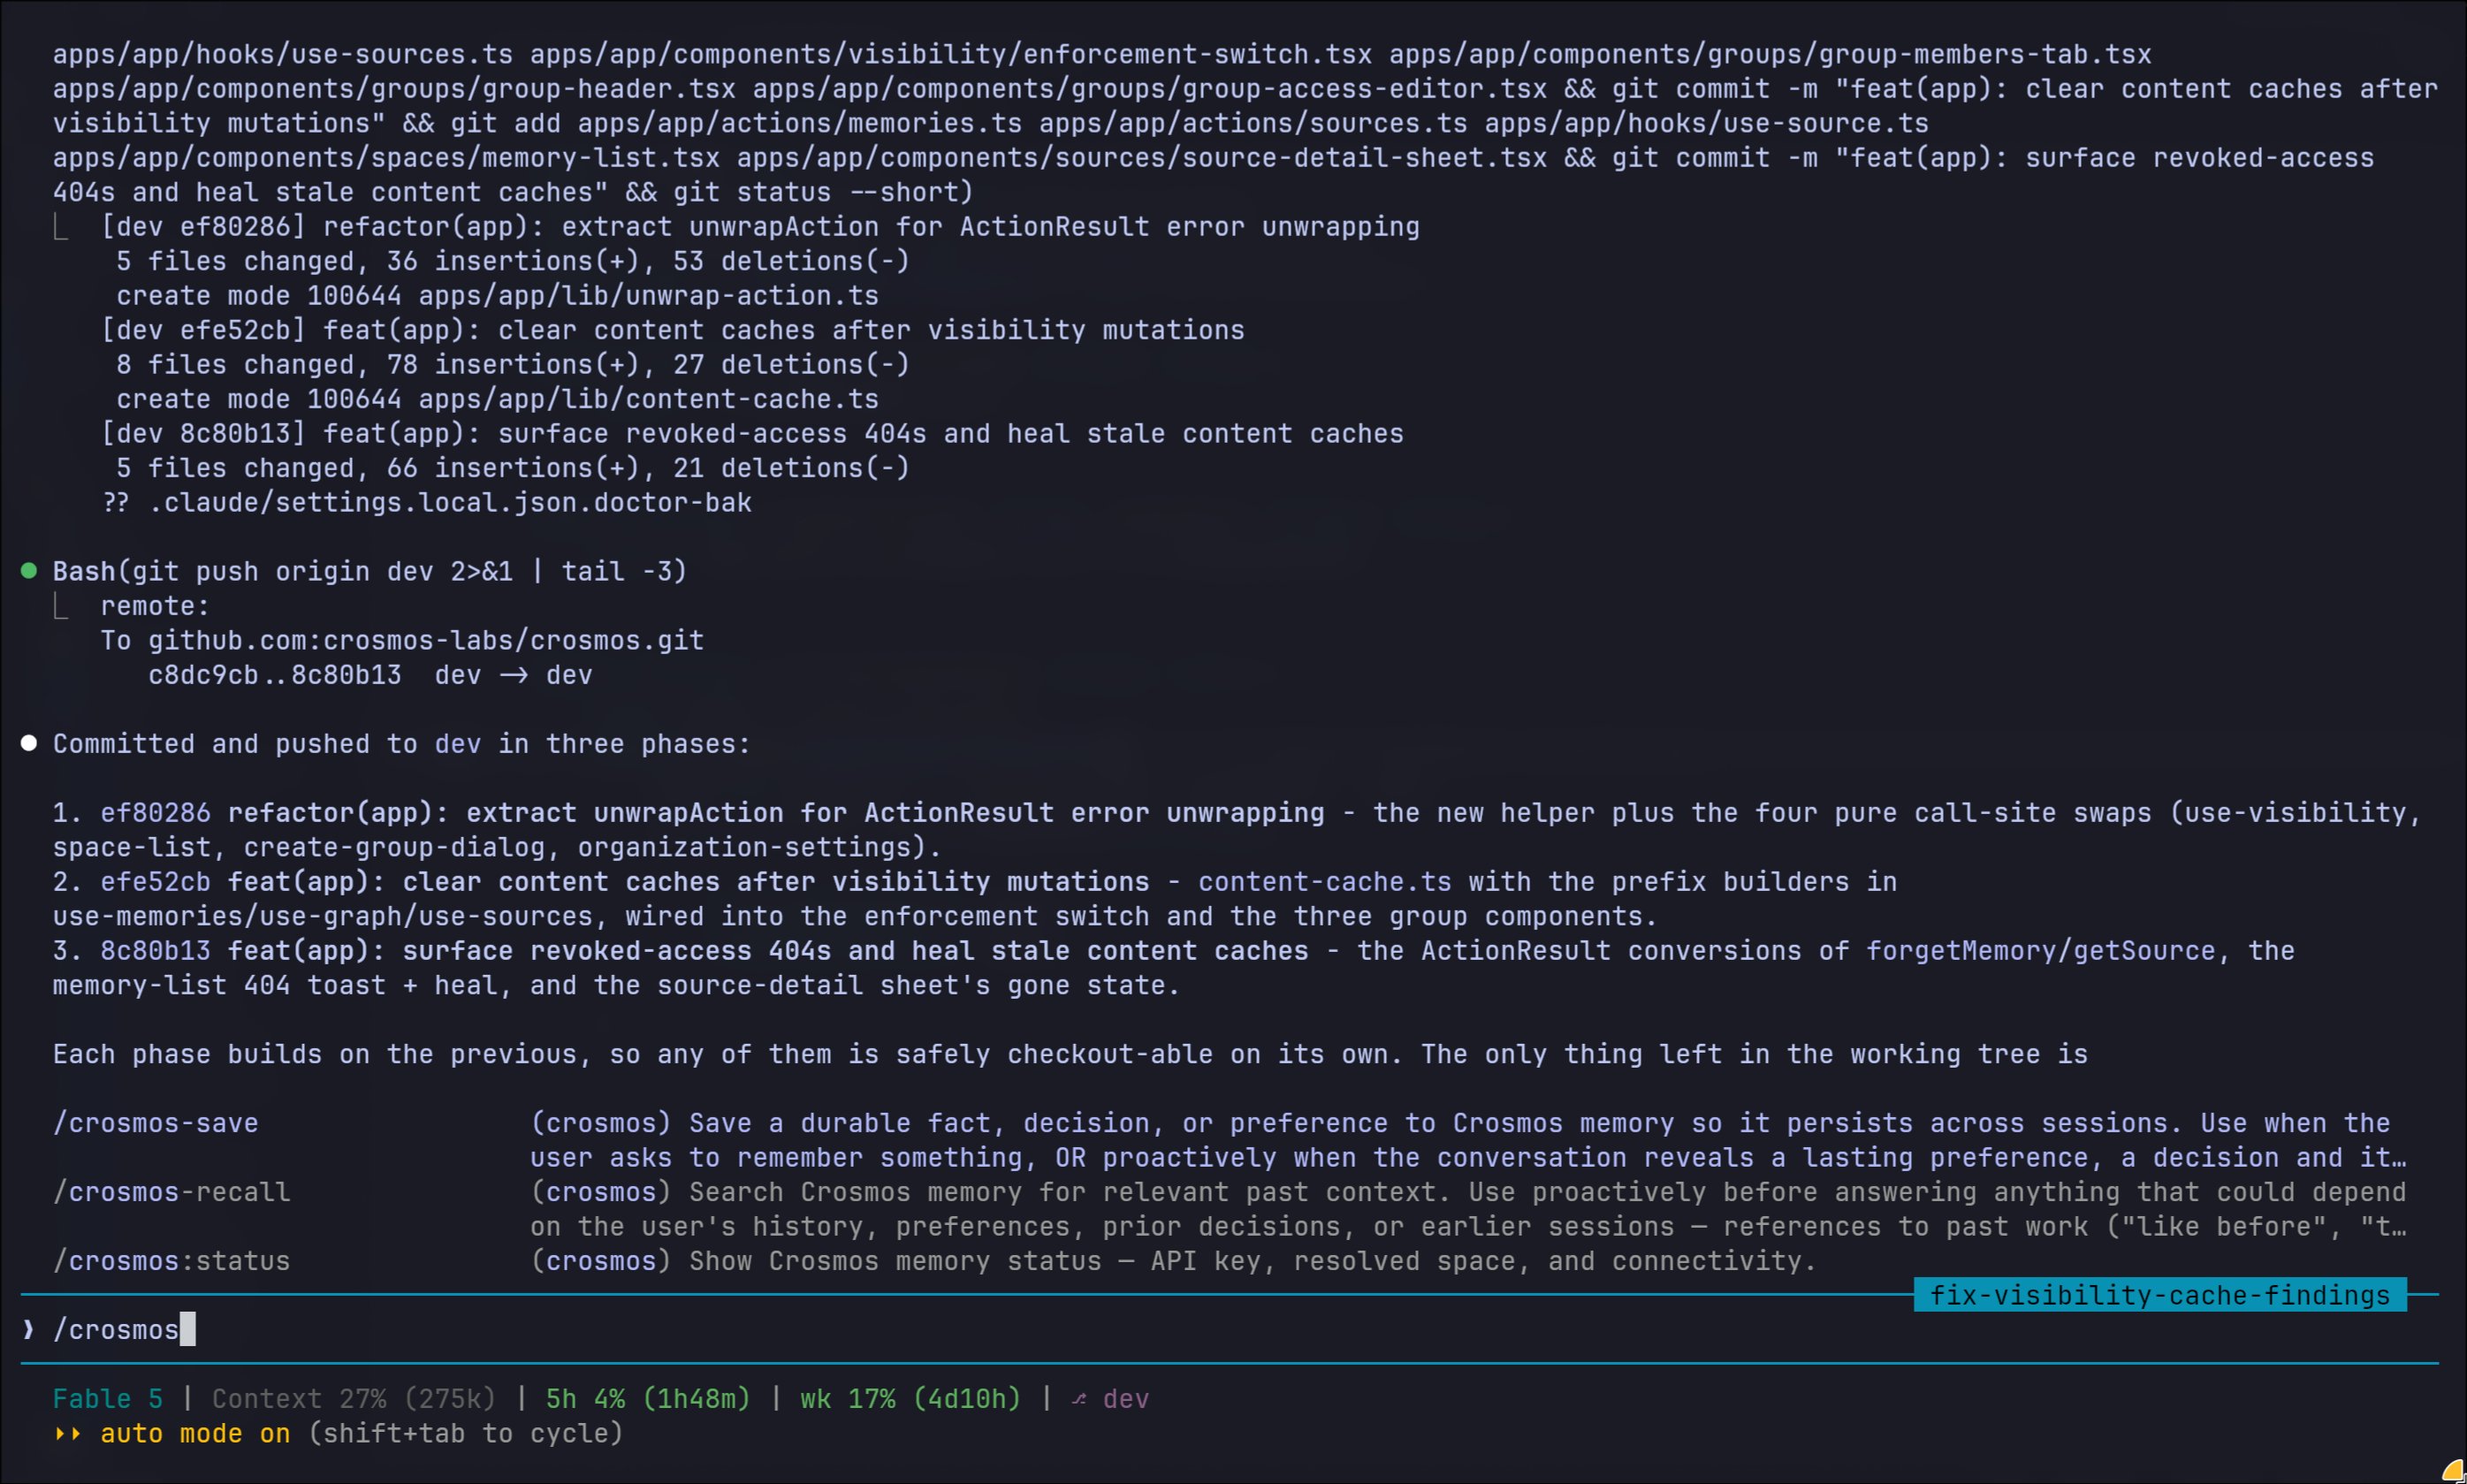Image resolution: width=2467 pixels, height=1484 pixels.
Task: Click '8 files changed, 78 insertions(+), 27 deletions(-)'
Action: (x=513, y=364)
